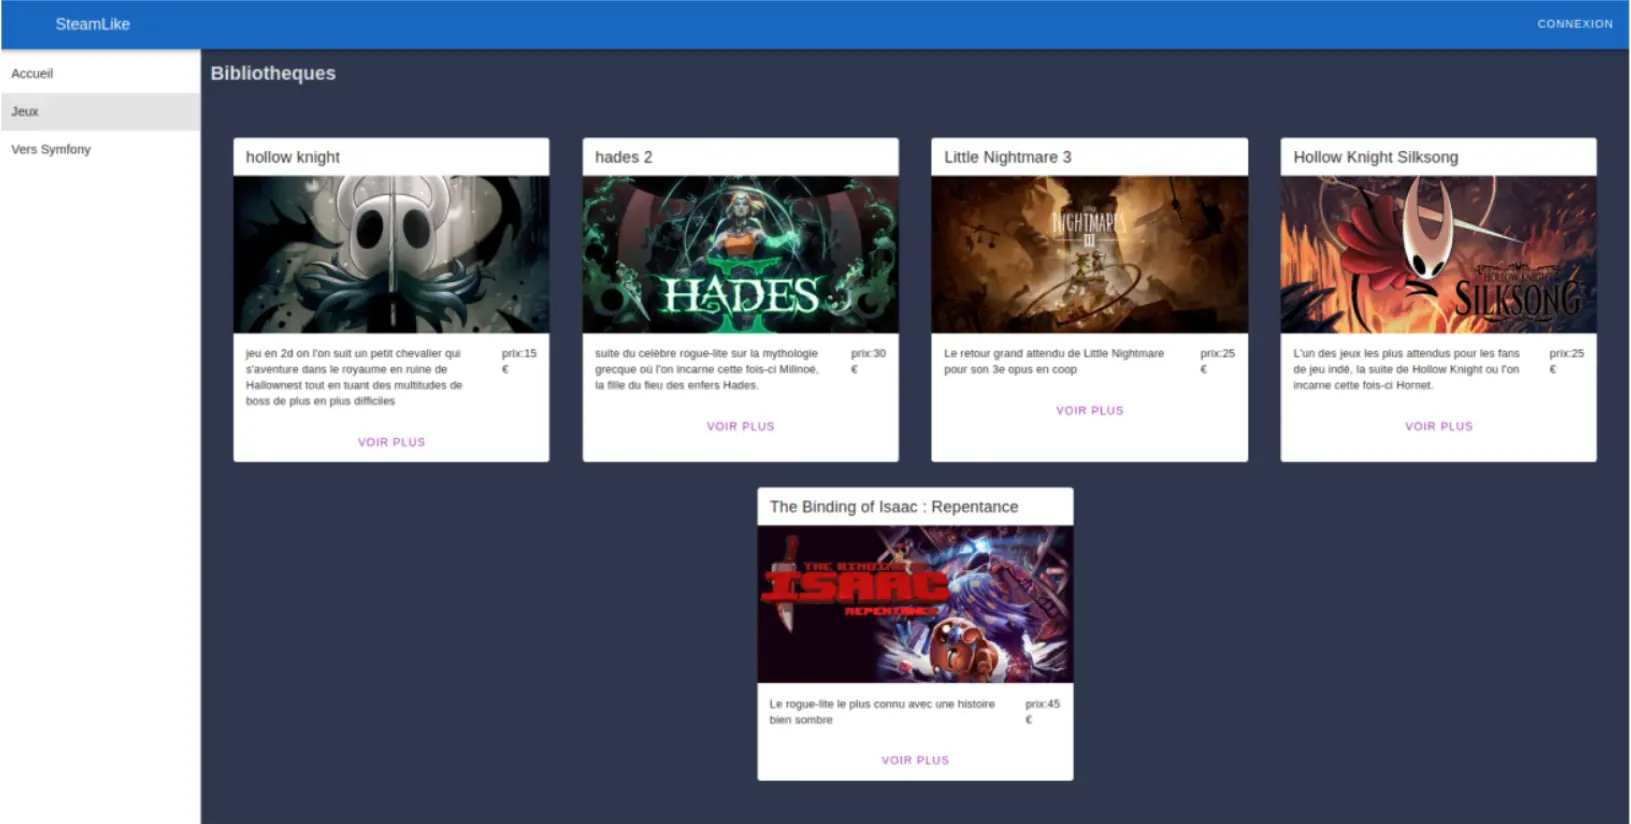
Task: Go to Accueil in the sidebar
Action: [x=32, y=74]
